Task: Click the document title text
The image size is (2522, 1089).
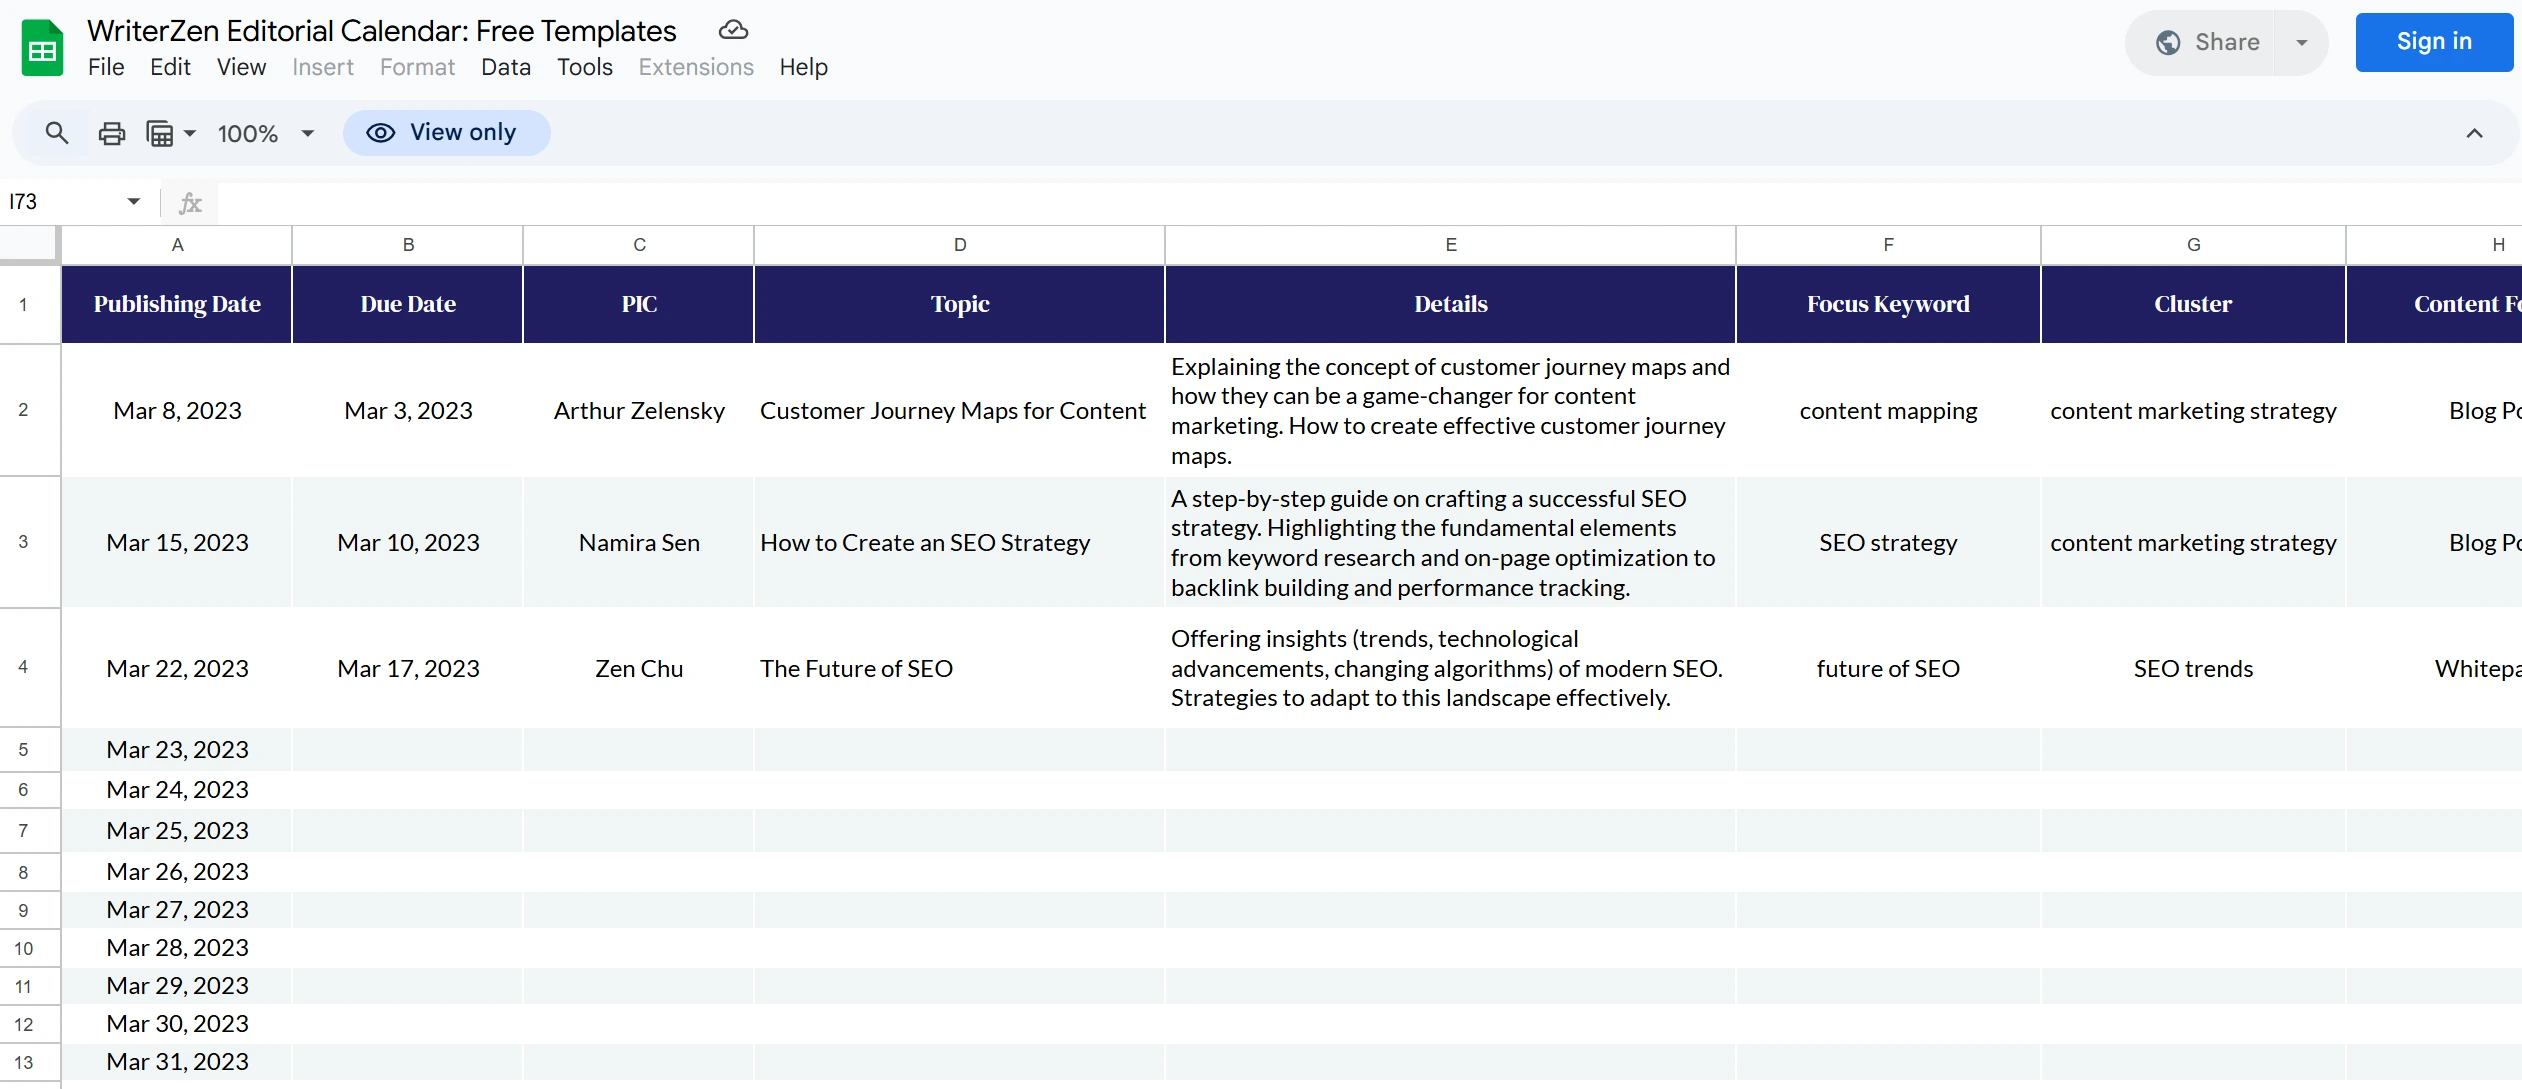Action: (382, 31)
